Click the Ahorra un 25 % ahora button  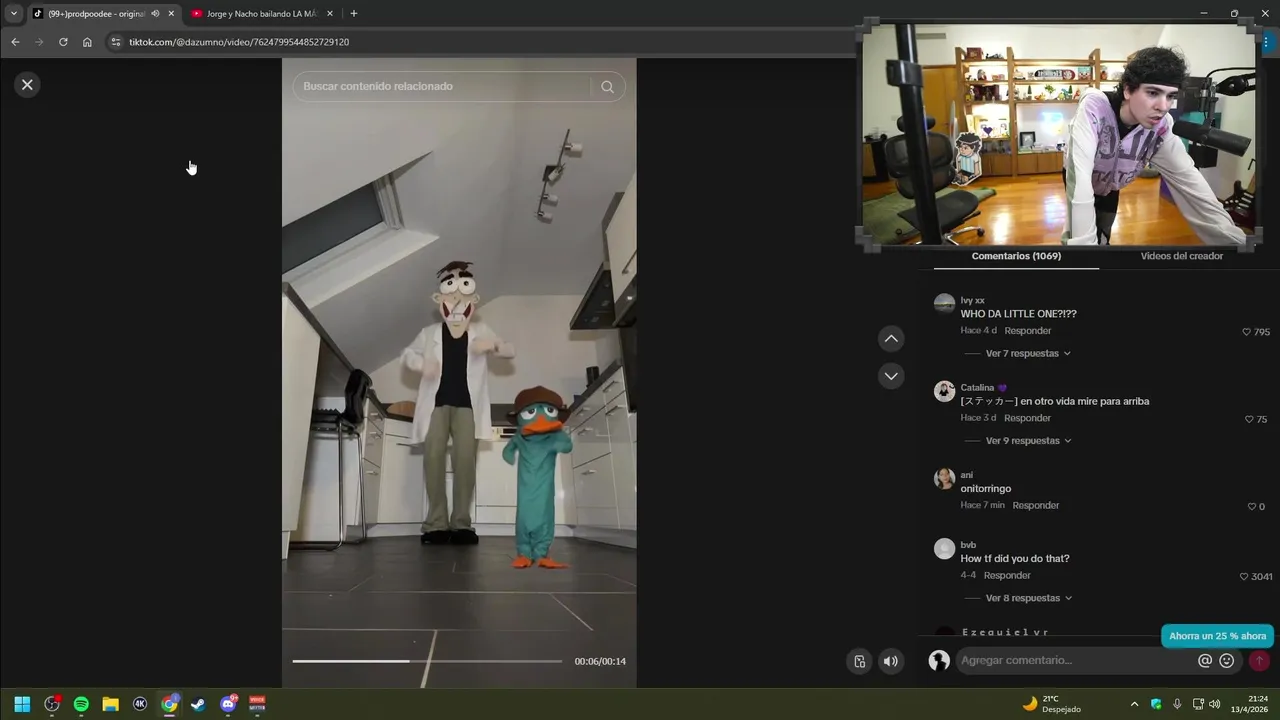[x=1217, y=636]
